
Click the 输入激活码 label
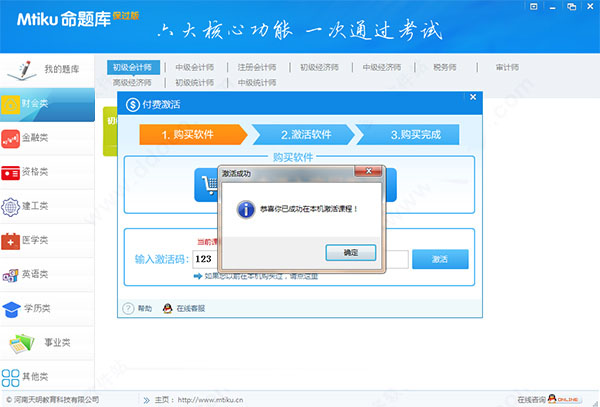(162, 259)
